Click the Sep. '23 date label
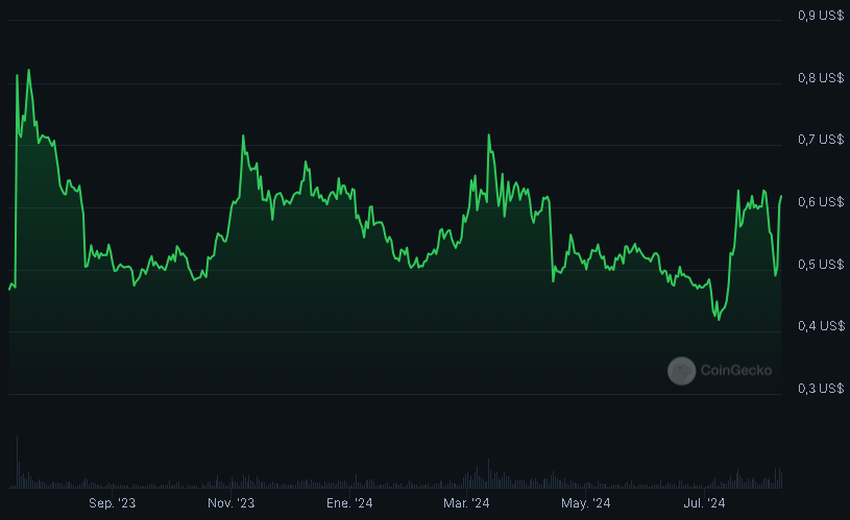Image resolution: width=850 pixels, height=520 pixels. coord(112,503)
